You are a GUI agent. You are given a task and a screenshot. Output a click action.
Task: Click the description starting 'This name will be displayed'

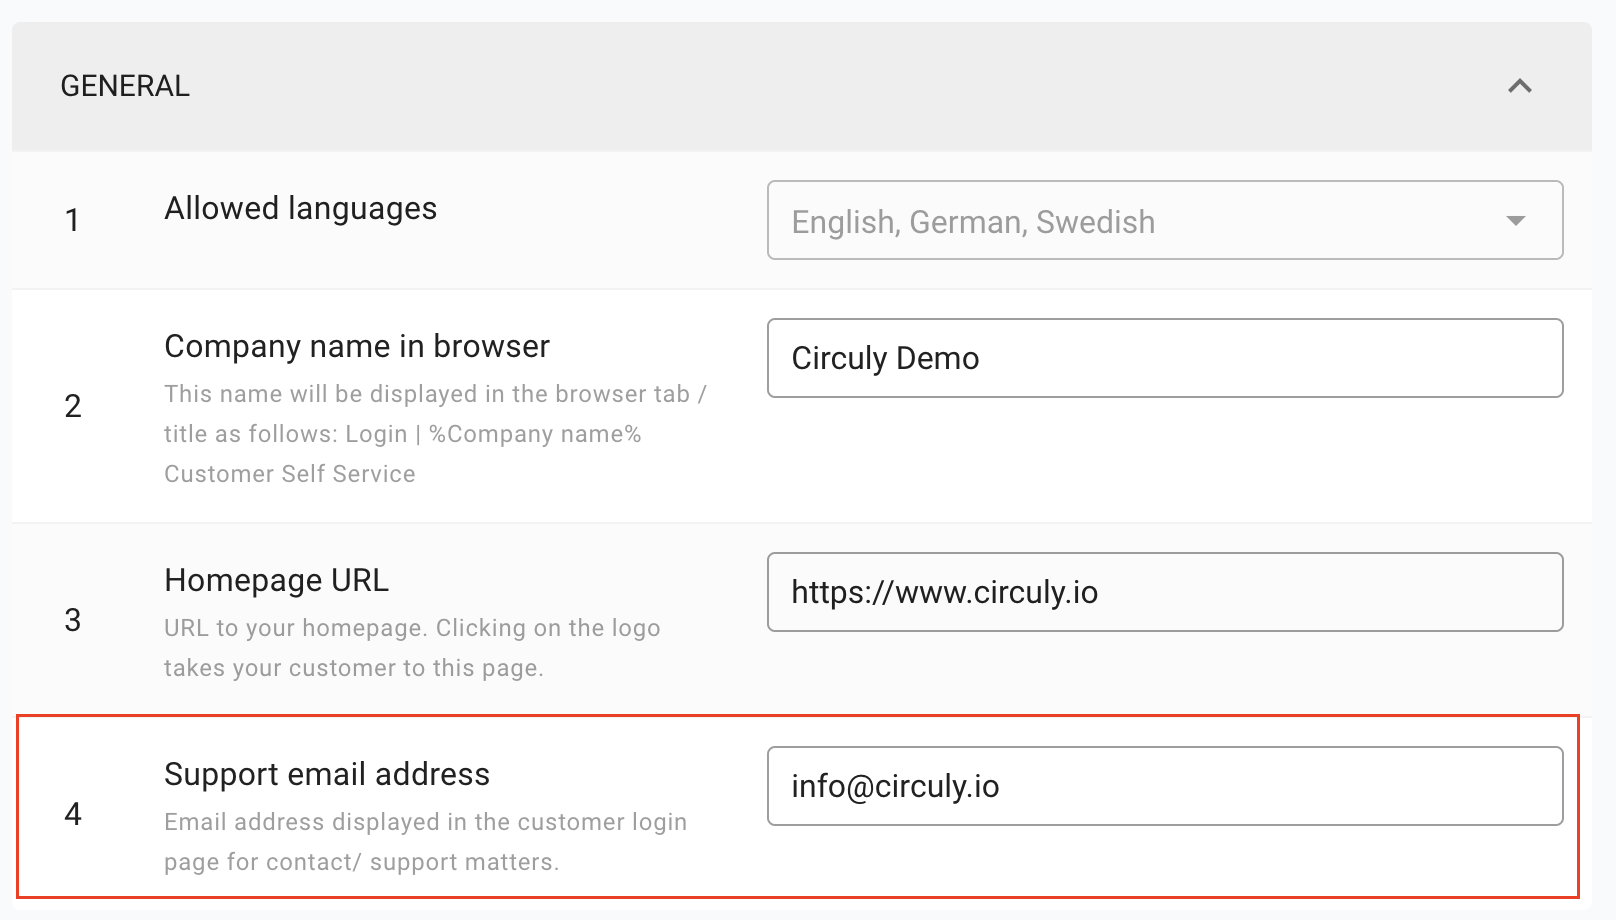pyautogui.click(x=436, y=434)
